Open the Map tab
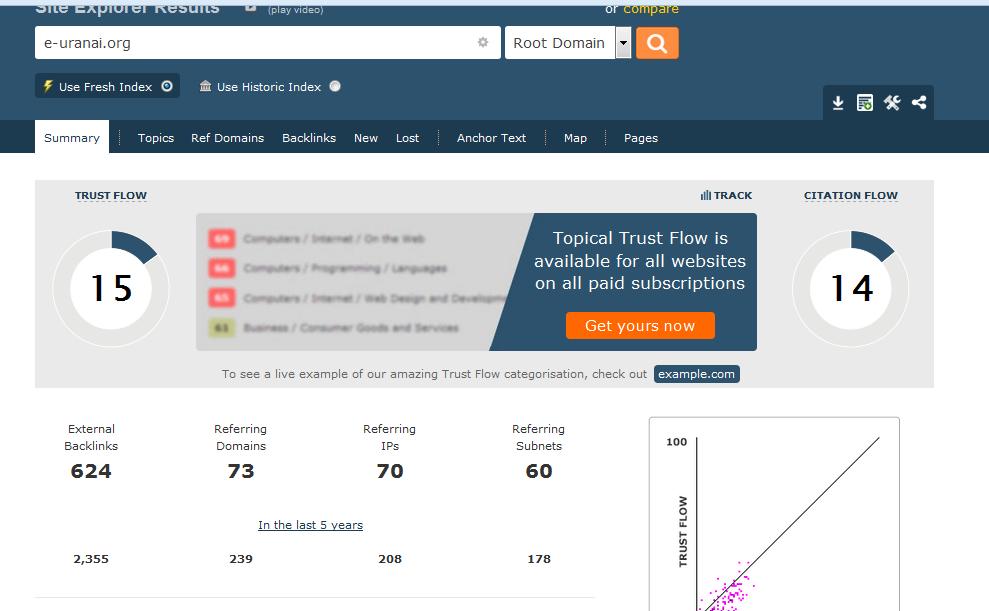This screenshot has width=989, height=611. tap(575, 138)
